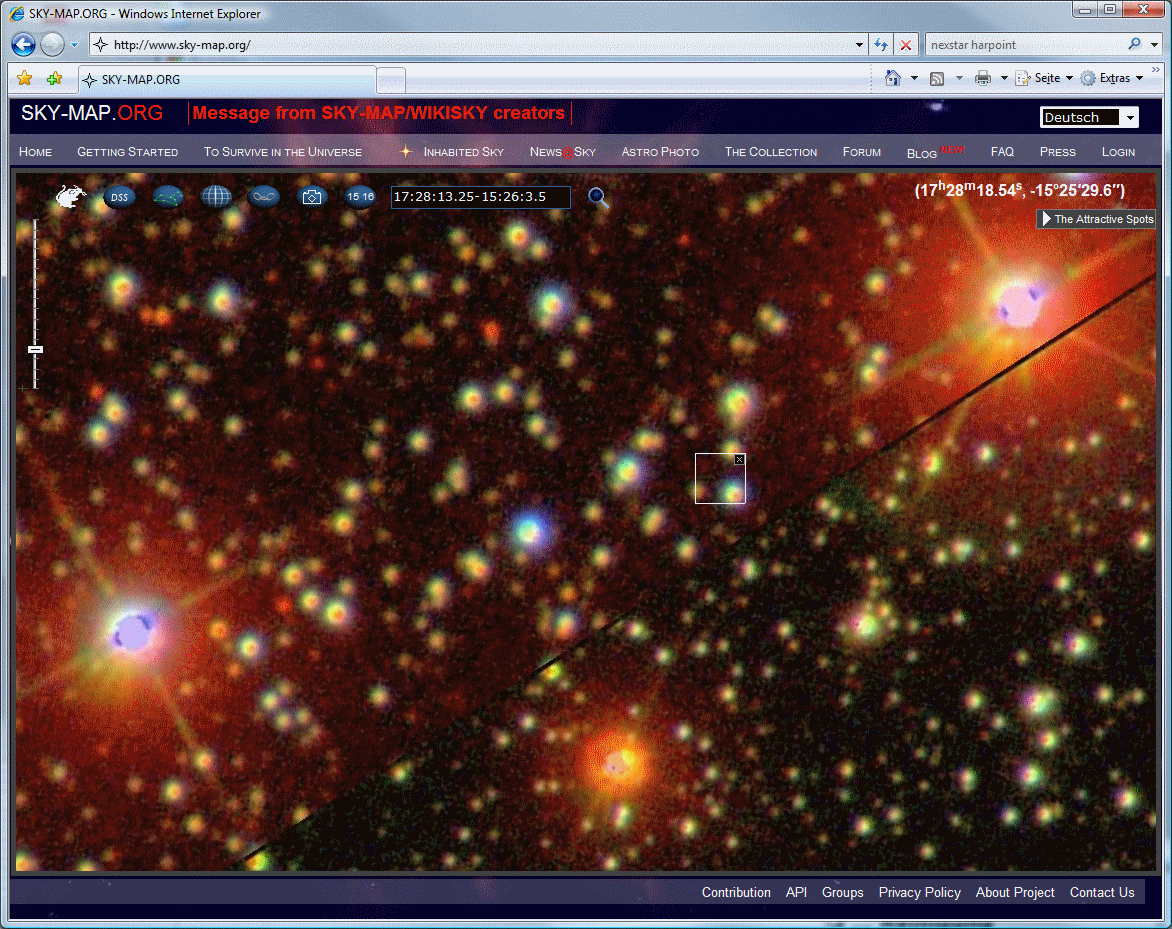This screenshot has height=929, width=1172.
Task: Click the browser refresh button
Action: [881, 45]
